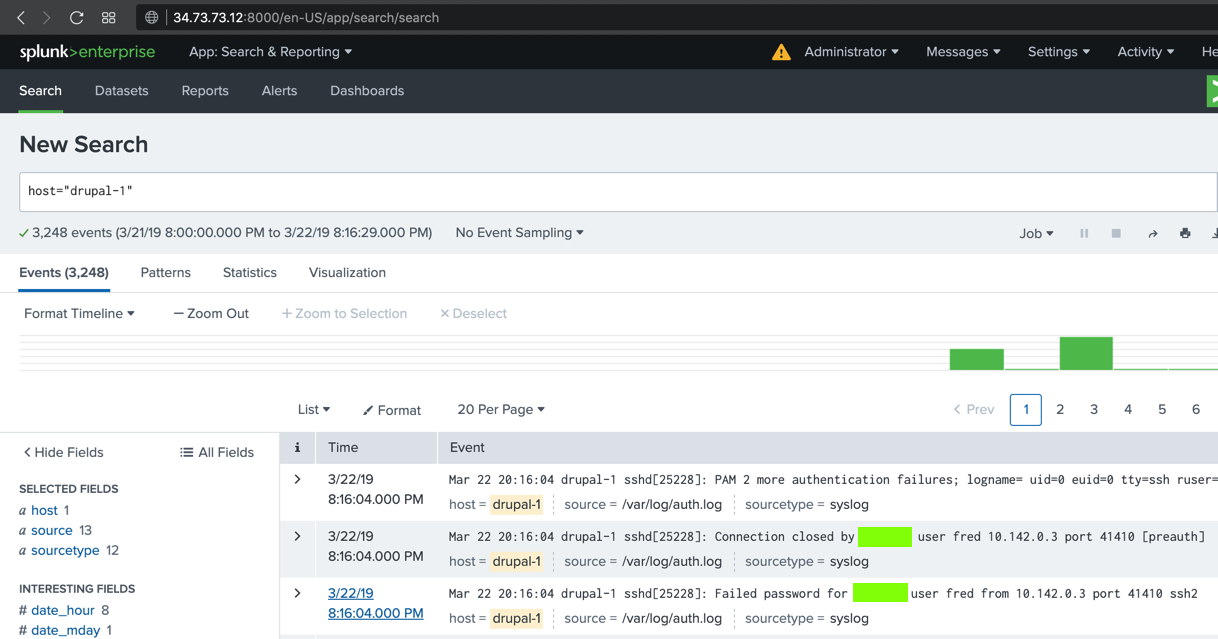Click Hide Fields in the sidebar

[x=63, y=453]
